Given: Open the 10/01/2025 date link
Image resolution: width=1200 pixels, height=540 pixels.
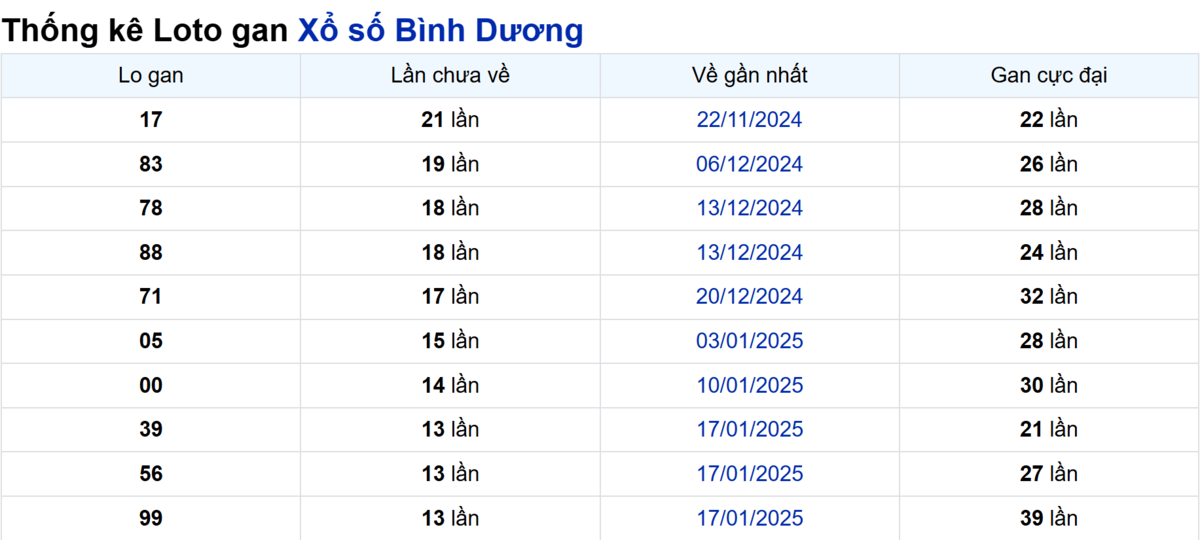Looking at the screenshot, I should click(749, 385).
